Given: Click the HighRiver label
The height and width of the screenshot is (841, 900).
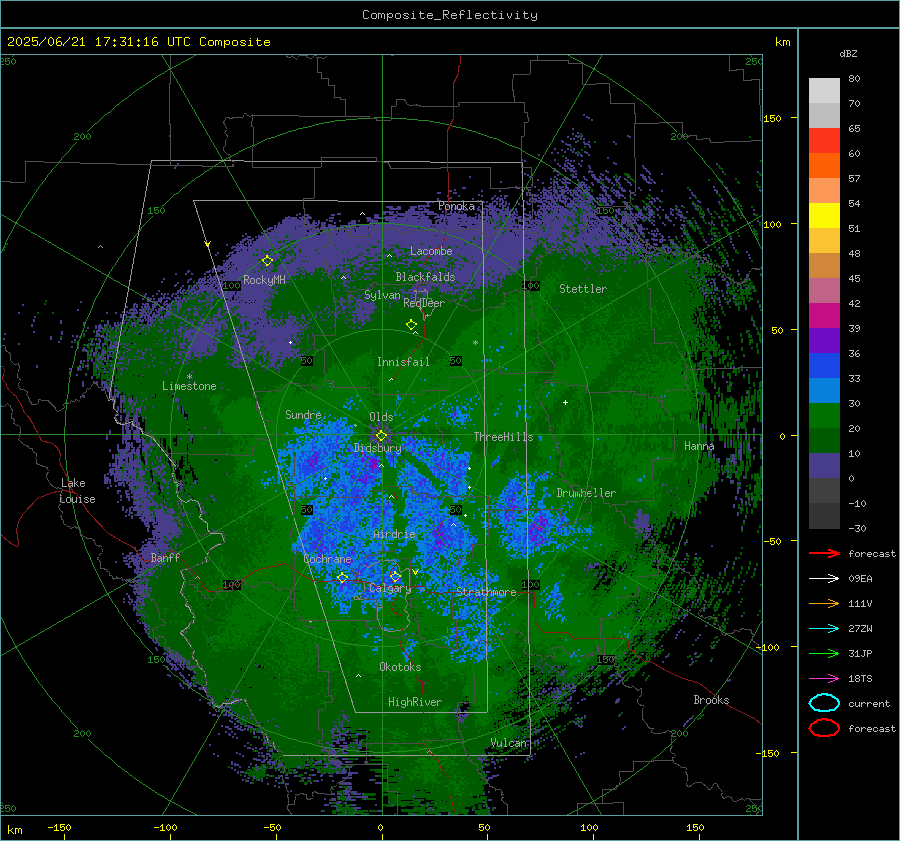Looking at the screenshot, I should click(414, 702).
